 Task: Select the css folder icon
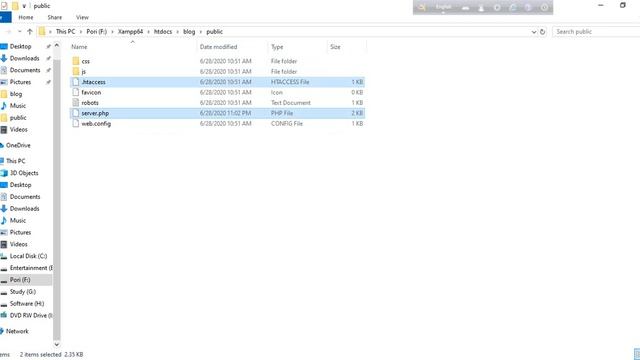(x=76, y=61)
